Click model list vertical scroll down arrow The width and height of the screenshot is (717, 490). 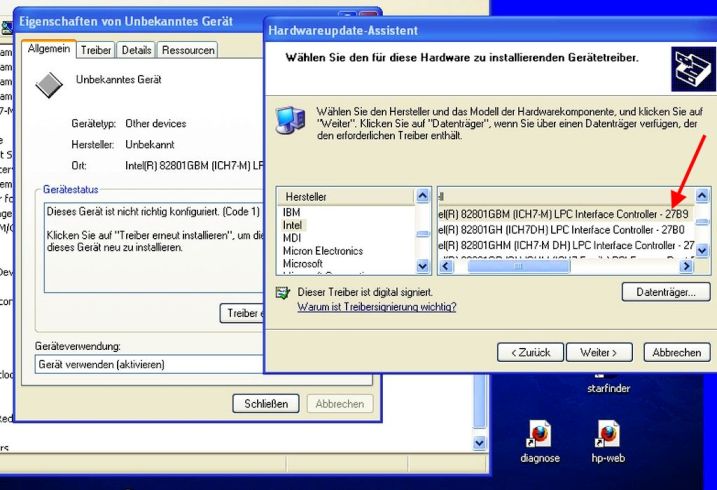[x=702, y=250]
